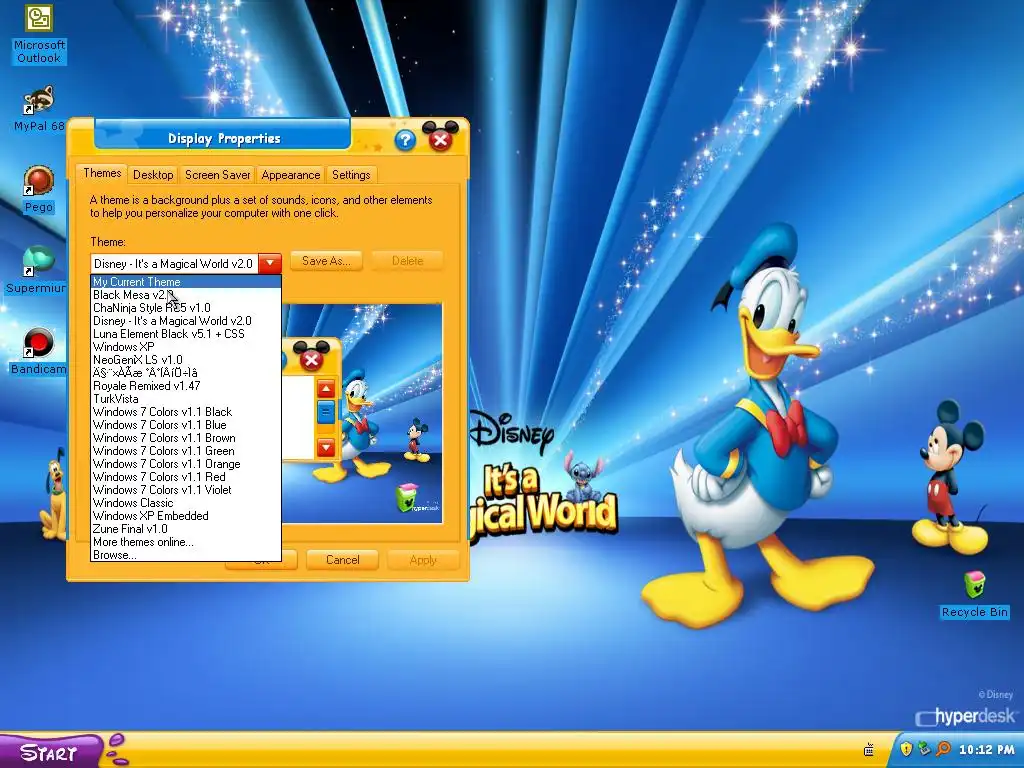Open Pego desktop shortcut
This screenshot has width=1024, height=768.
click(x=39, y=189)
